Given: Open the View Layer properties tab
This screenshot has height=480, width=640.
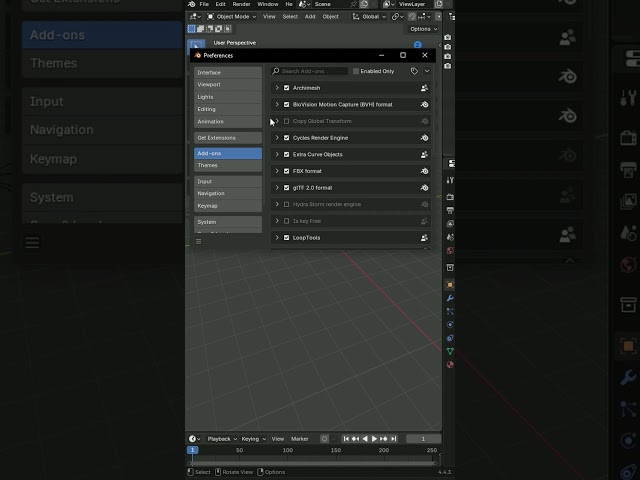Looking at the screenshot, I should pos(450,224).
